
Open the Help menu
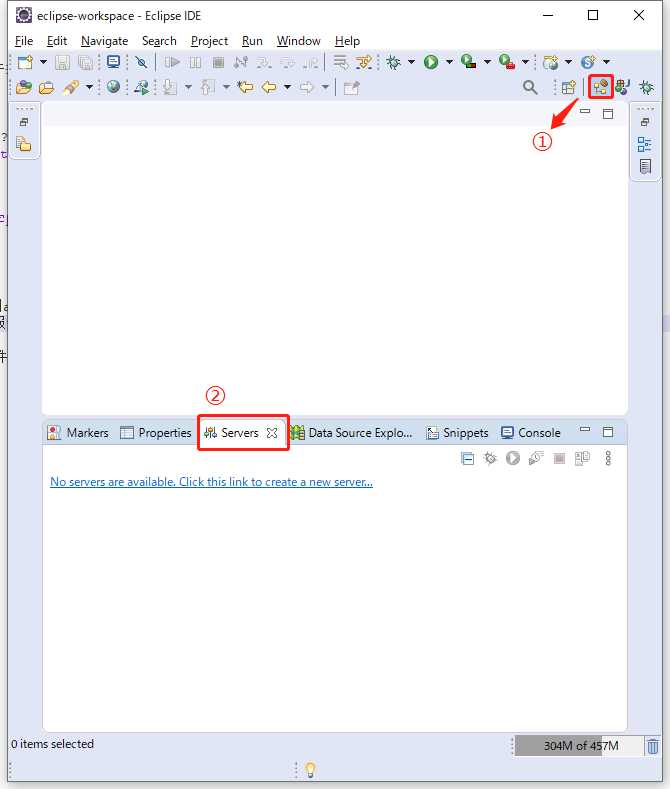tap(347, 41)
